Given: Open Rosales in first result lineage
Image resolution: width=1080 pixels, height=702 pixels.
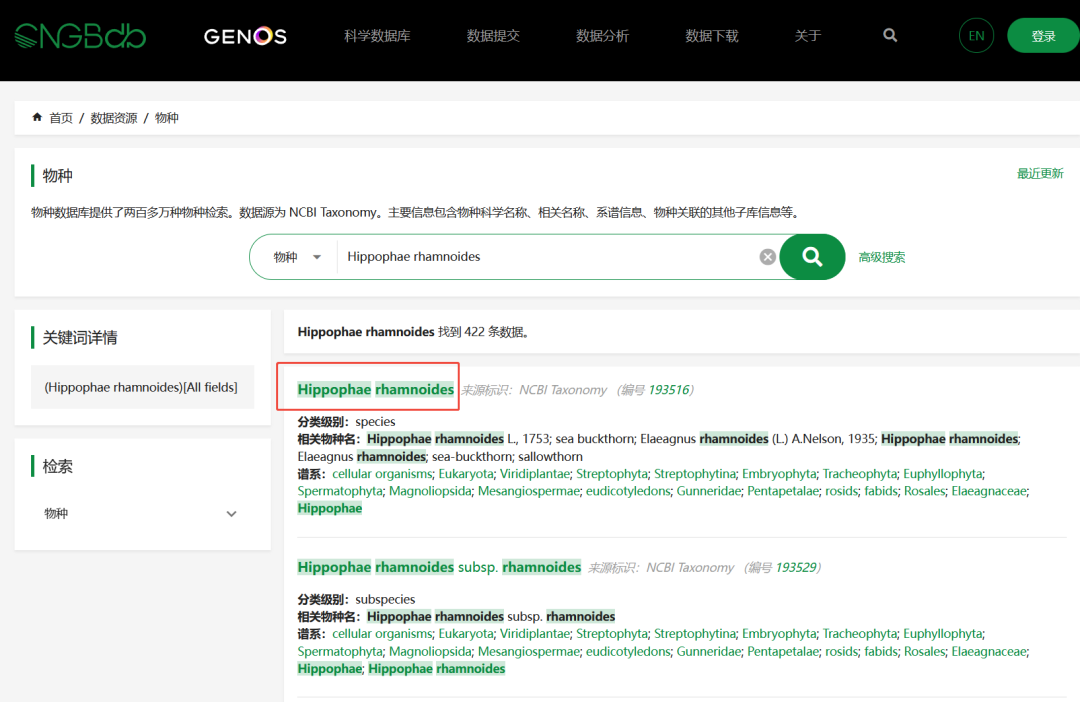Looking at the screenshot, I should 924,491.
